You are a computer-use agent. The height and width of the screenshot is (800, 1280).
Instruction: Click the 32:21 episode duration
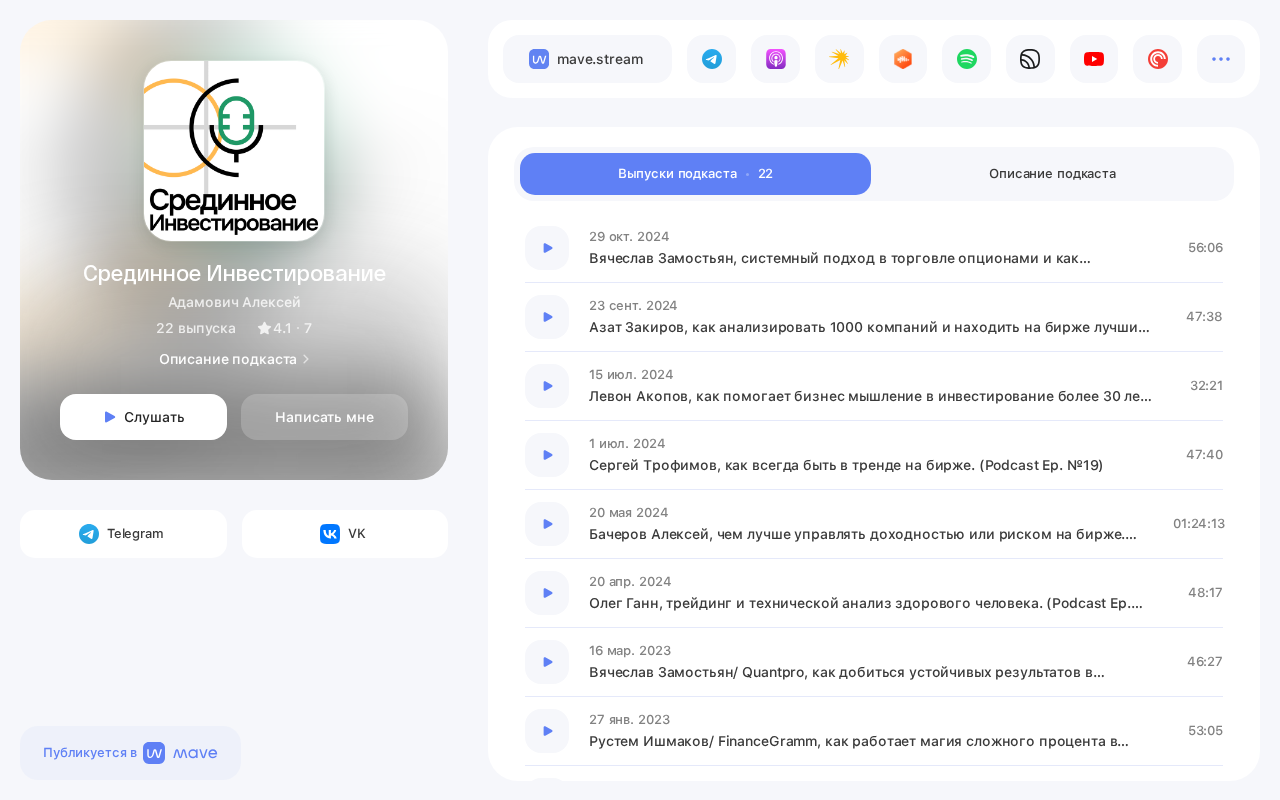[1206, 386]
